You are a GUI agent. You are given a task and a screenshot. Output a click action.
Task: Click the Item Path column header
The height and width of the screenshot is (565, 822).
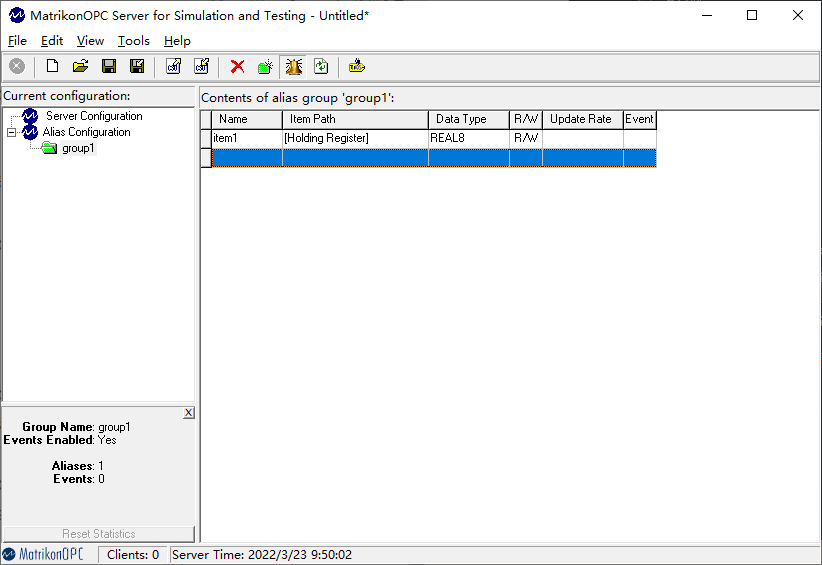pos(355,119)
